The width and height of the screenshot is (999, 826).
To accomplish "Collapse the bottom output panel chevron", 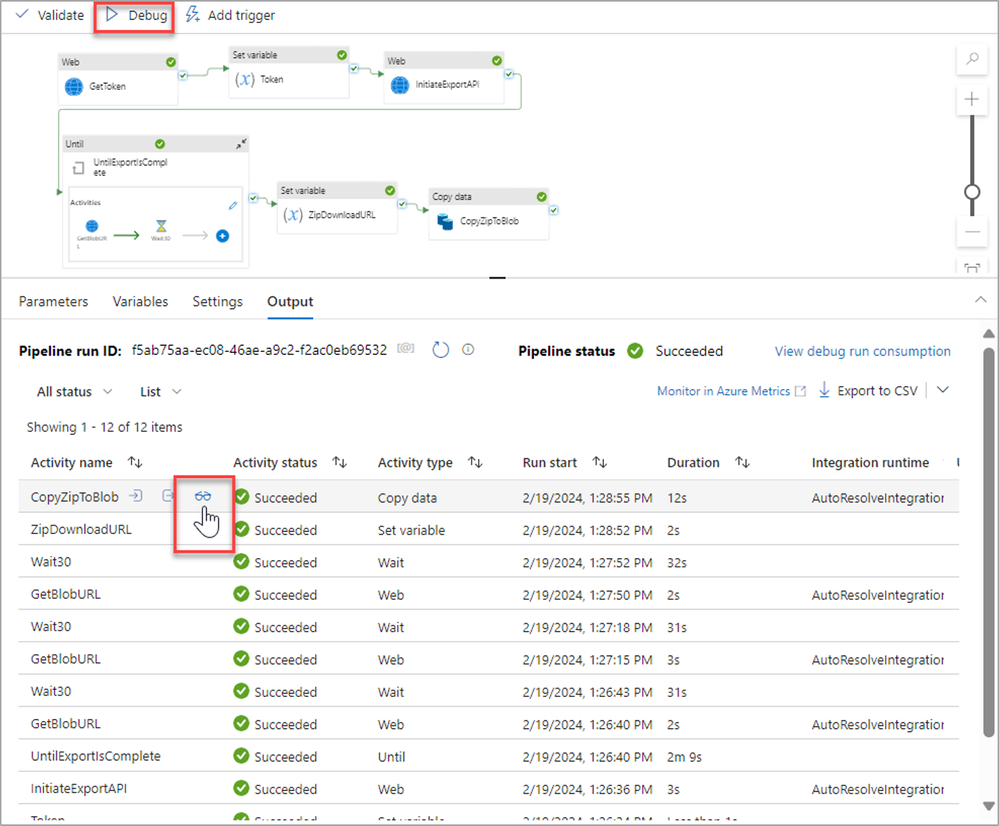I will click(981, 300).
